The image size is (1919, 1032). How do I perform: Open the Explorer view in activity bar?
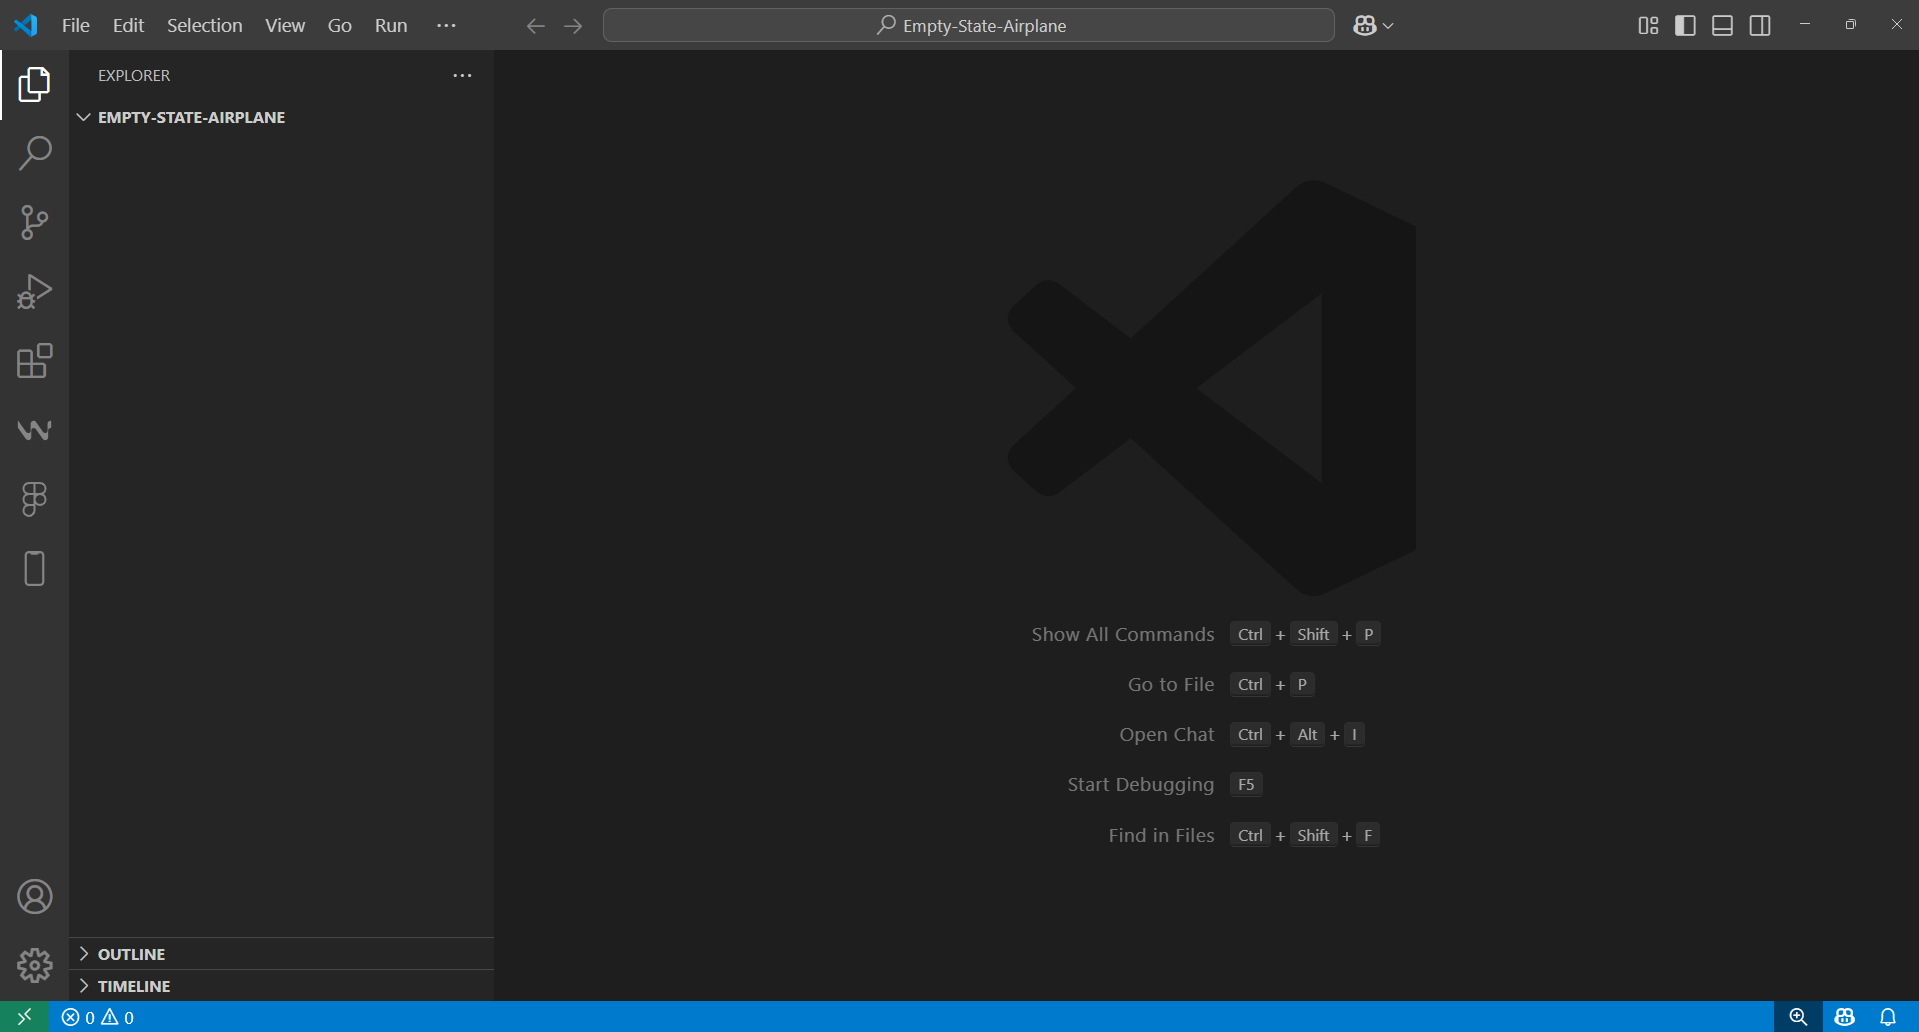(x=34, y=85)
